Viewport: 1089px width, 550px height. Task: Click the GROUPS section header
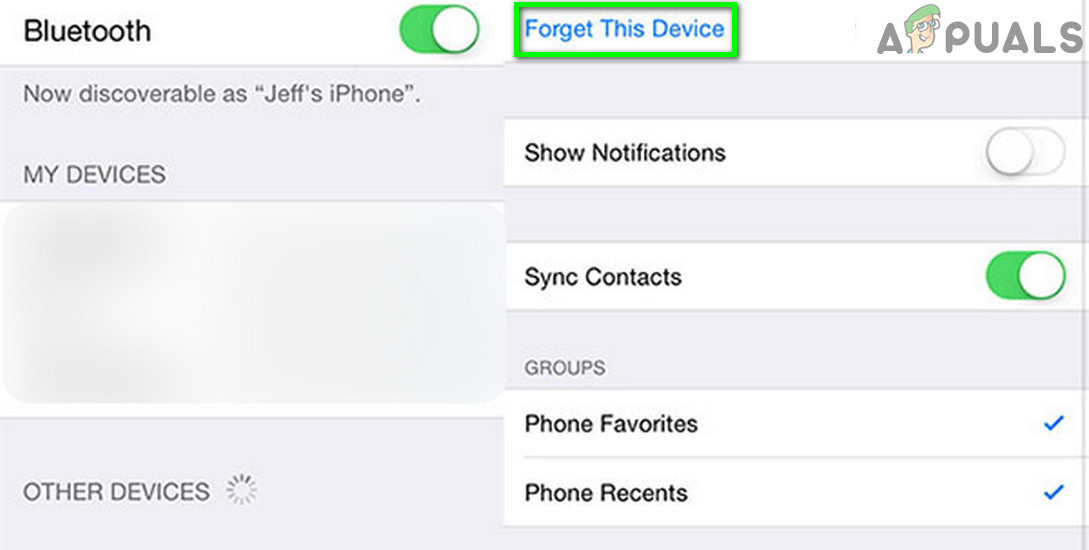tap(565, 367)
